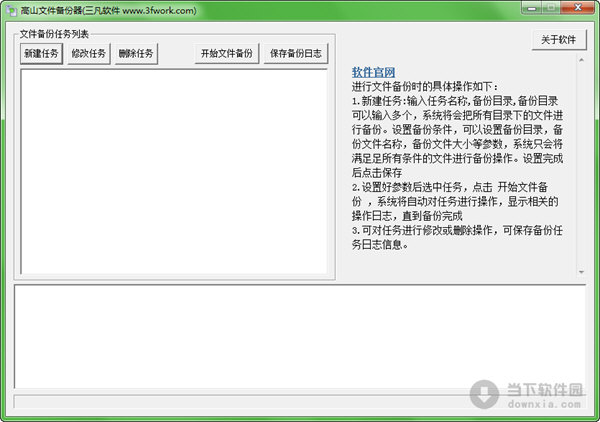Click the text line starting 2.设置好参数
600x422 pixels.
tap(450, 187)
